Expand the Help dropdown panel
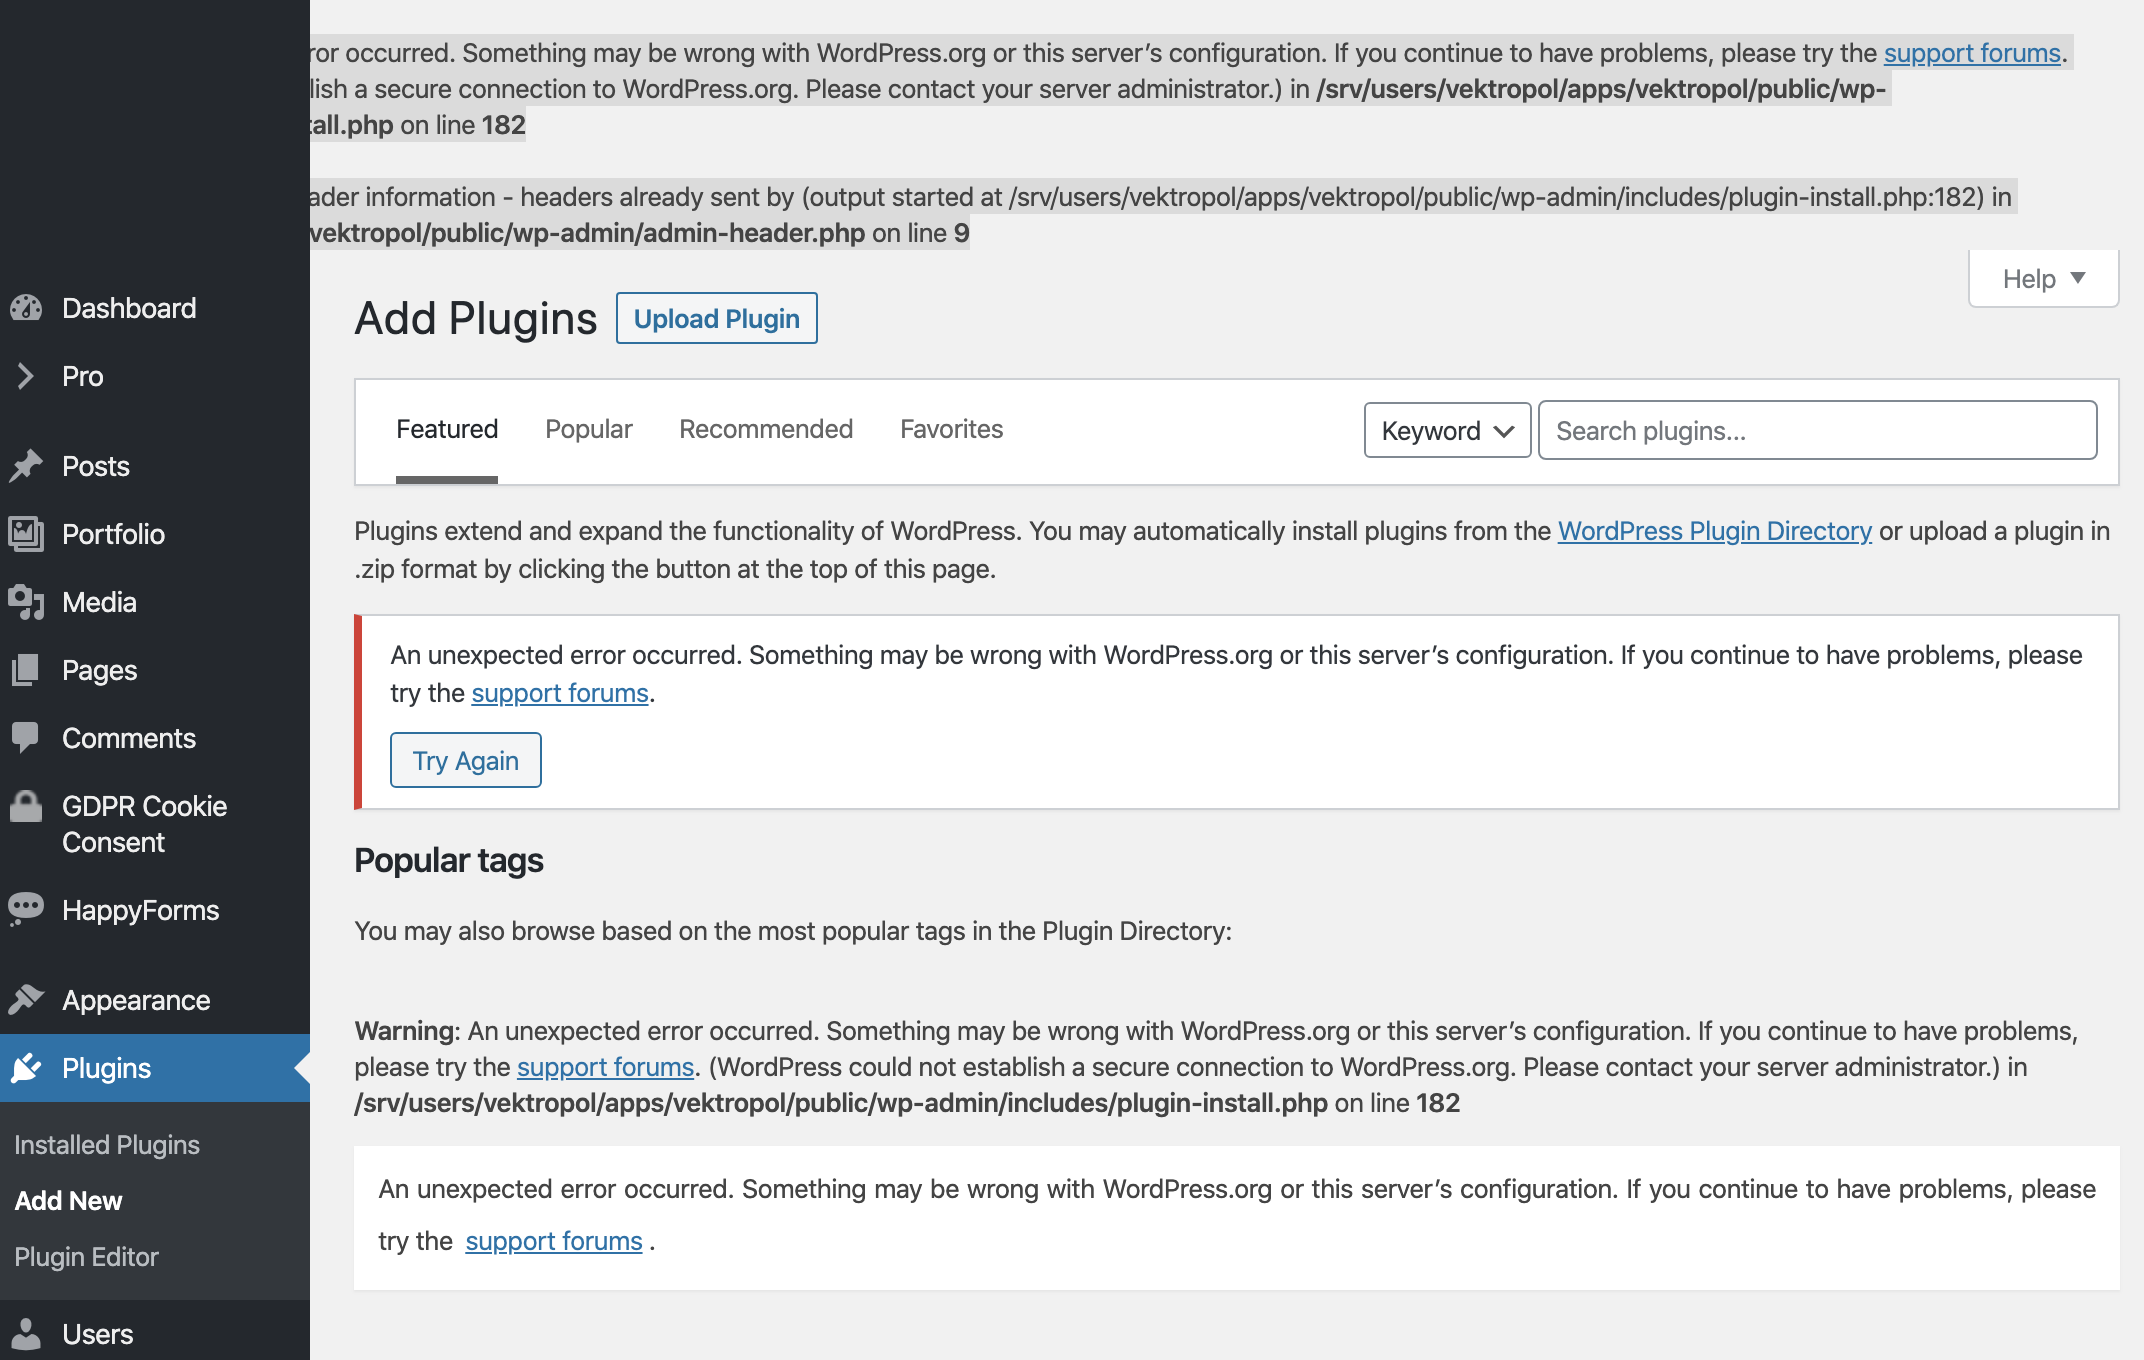The width and height of the screenshot is (2144, 1360). point(2043,279)
